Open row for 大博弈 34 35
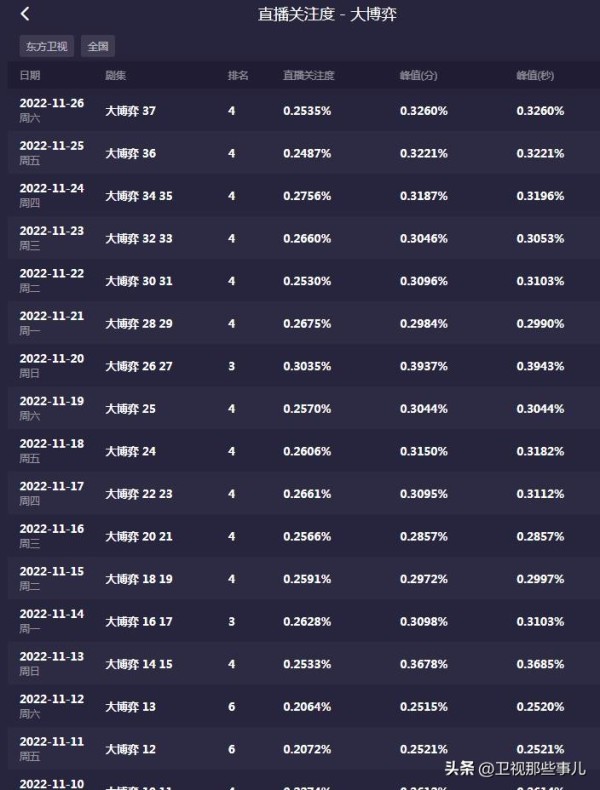 [x=304, y=195]
